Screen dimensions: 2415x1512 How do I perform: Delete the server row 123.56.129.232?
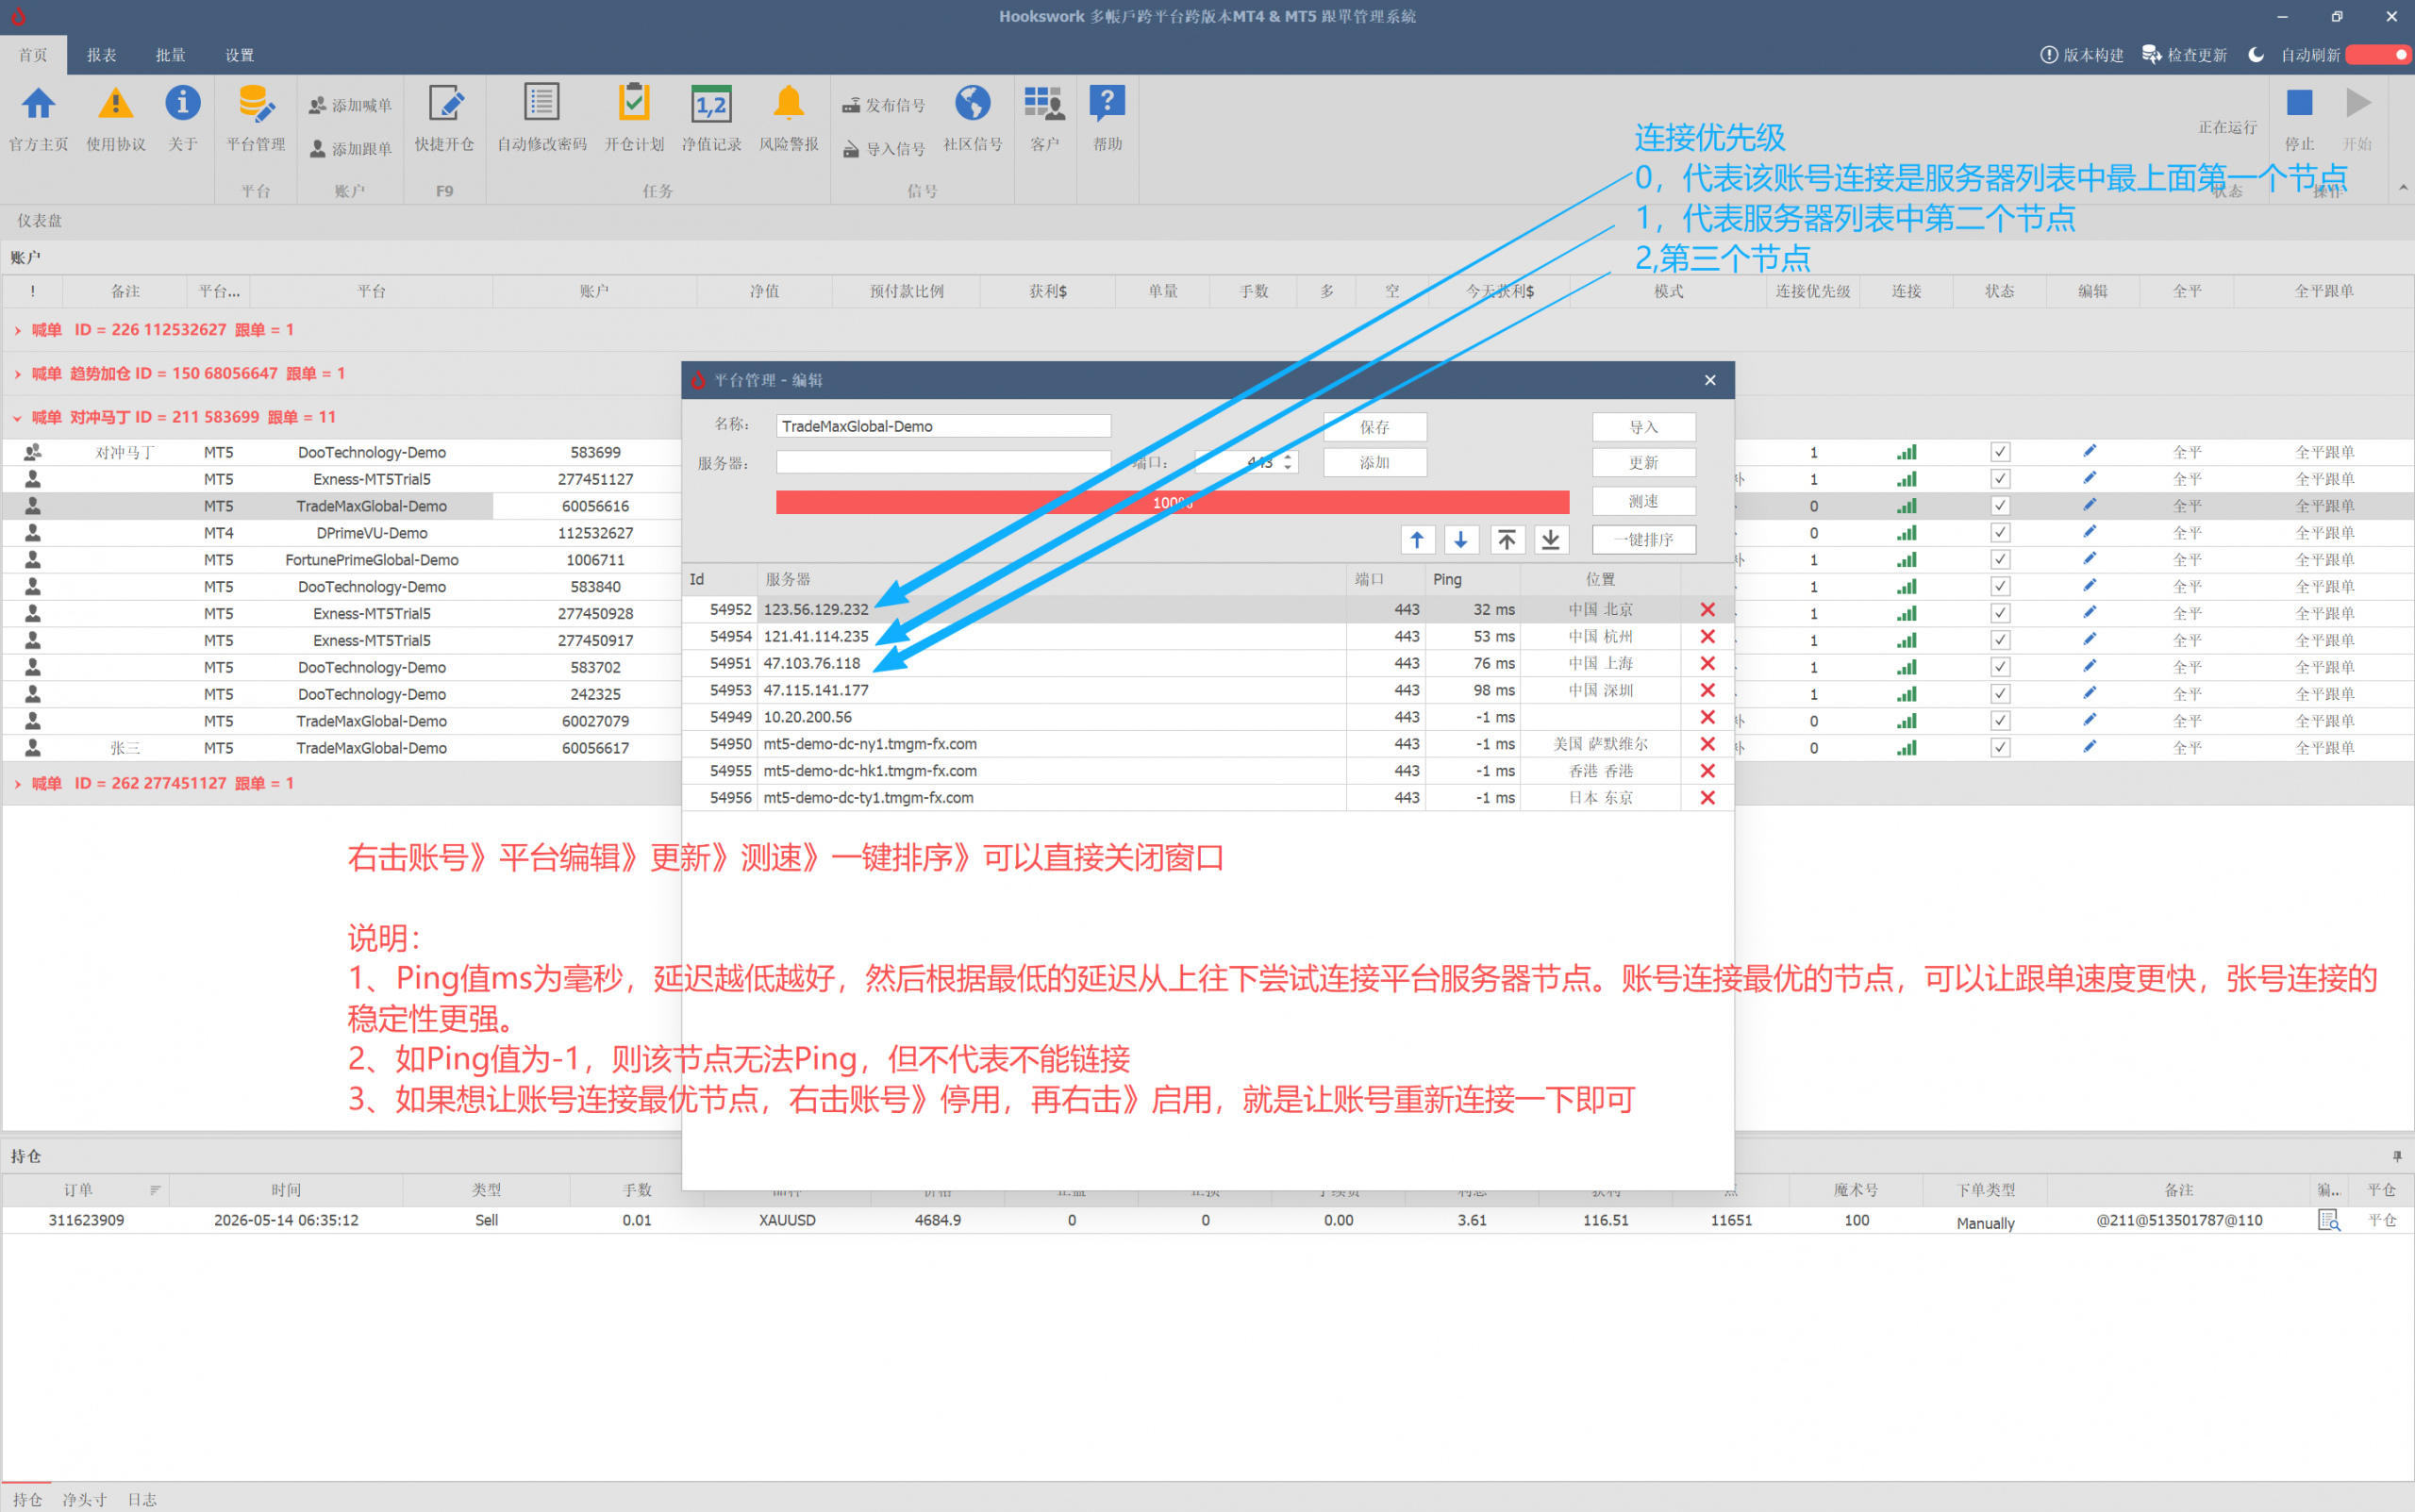pos(1707,609)
